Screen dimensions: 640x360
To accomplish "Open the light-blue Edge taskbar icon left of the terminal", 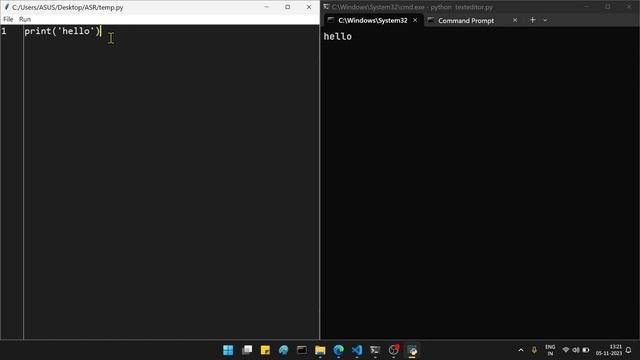I will [x=283, y=350].
